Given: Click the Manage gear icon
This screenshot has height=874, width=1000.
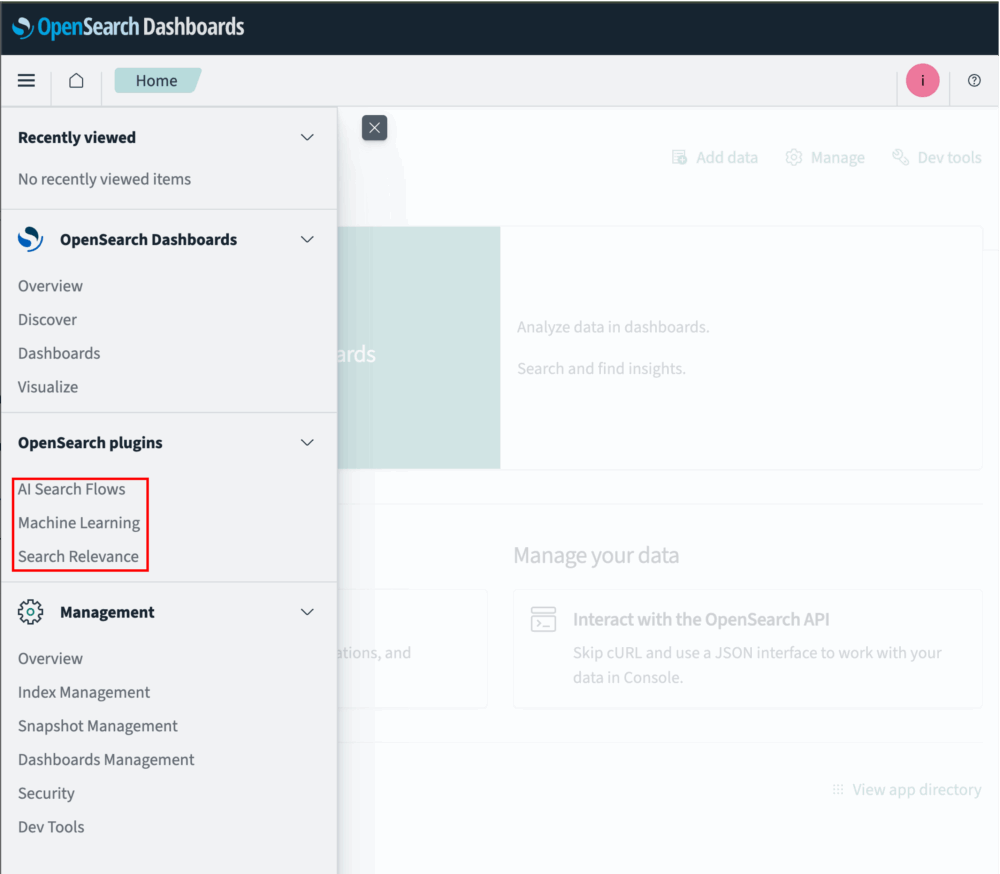Looking at the screenshot, I should click(x=793, y=157).
